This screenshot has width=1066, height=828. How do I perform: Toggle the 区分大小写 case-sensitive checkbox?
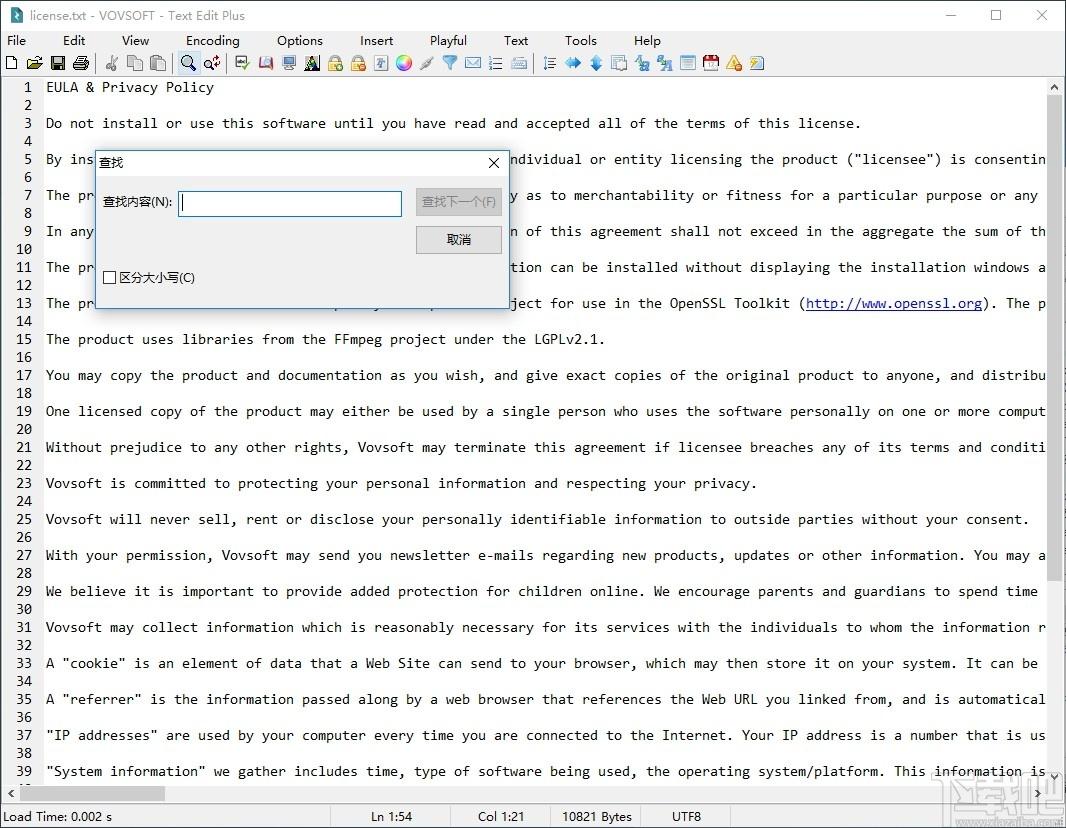click(x=109, y=277)
